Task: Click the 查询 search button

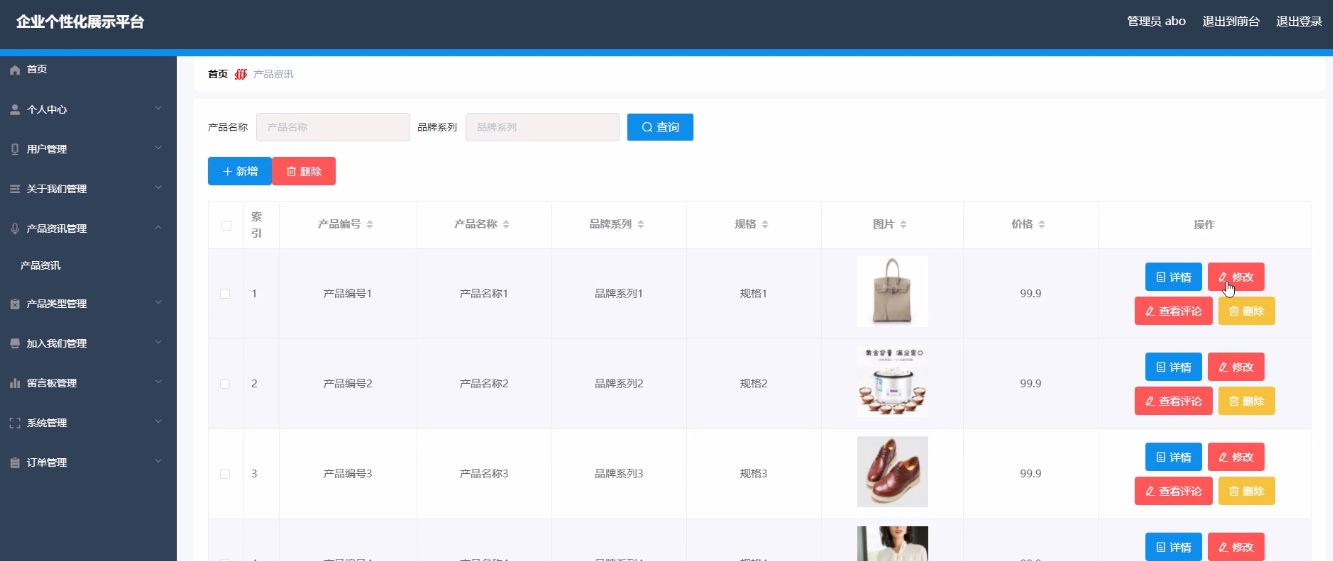Action: click(x=660, y=127)
